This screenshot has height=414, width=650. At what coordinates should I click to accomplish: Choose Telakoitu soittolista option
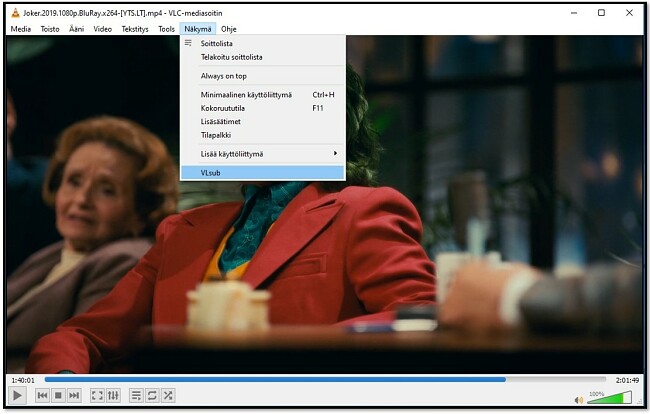(263, 57)
